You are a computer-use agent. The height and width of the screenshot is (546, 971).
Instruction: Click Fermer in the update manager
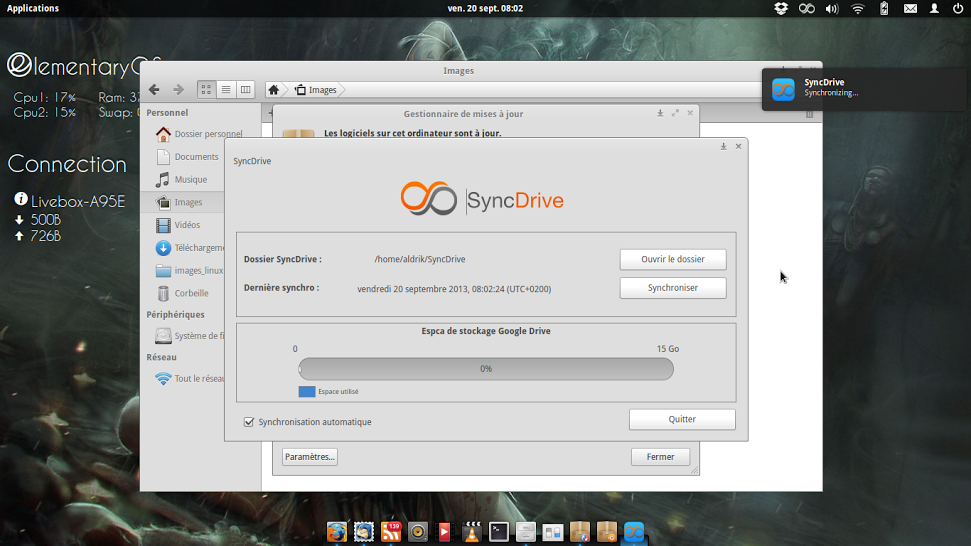pos(661,457)
